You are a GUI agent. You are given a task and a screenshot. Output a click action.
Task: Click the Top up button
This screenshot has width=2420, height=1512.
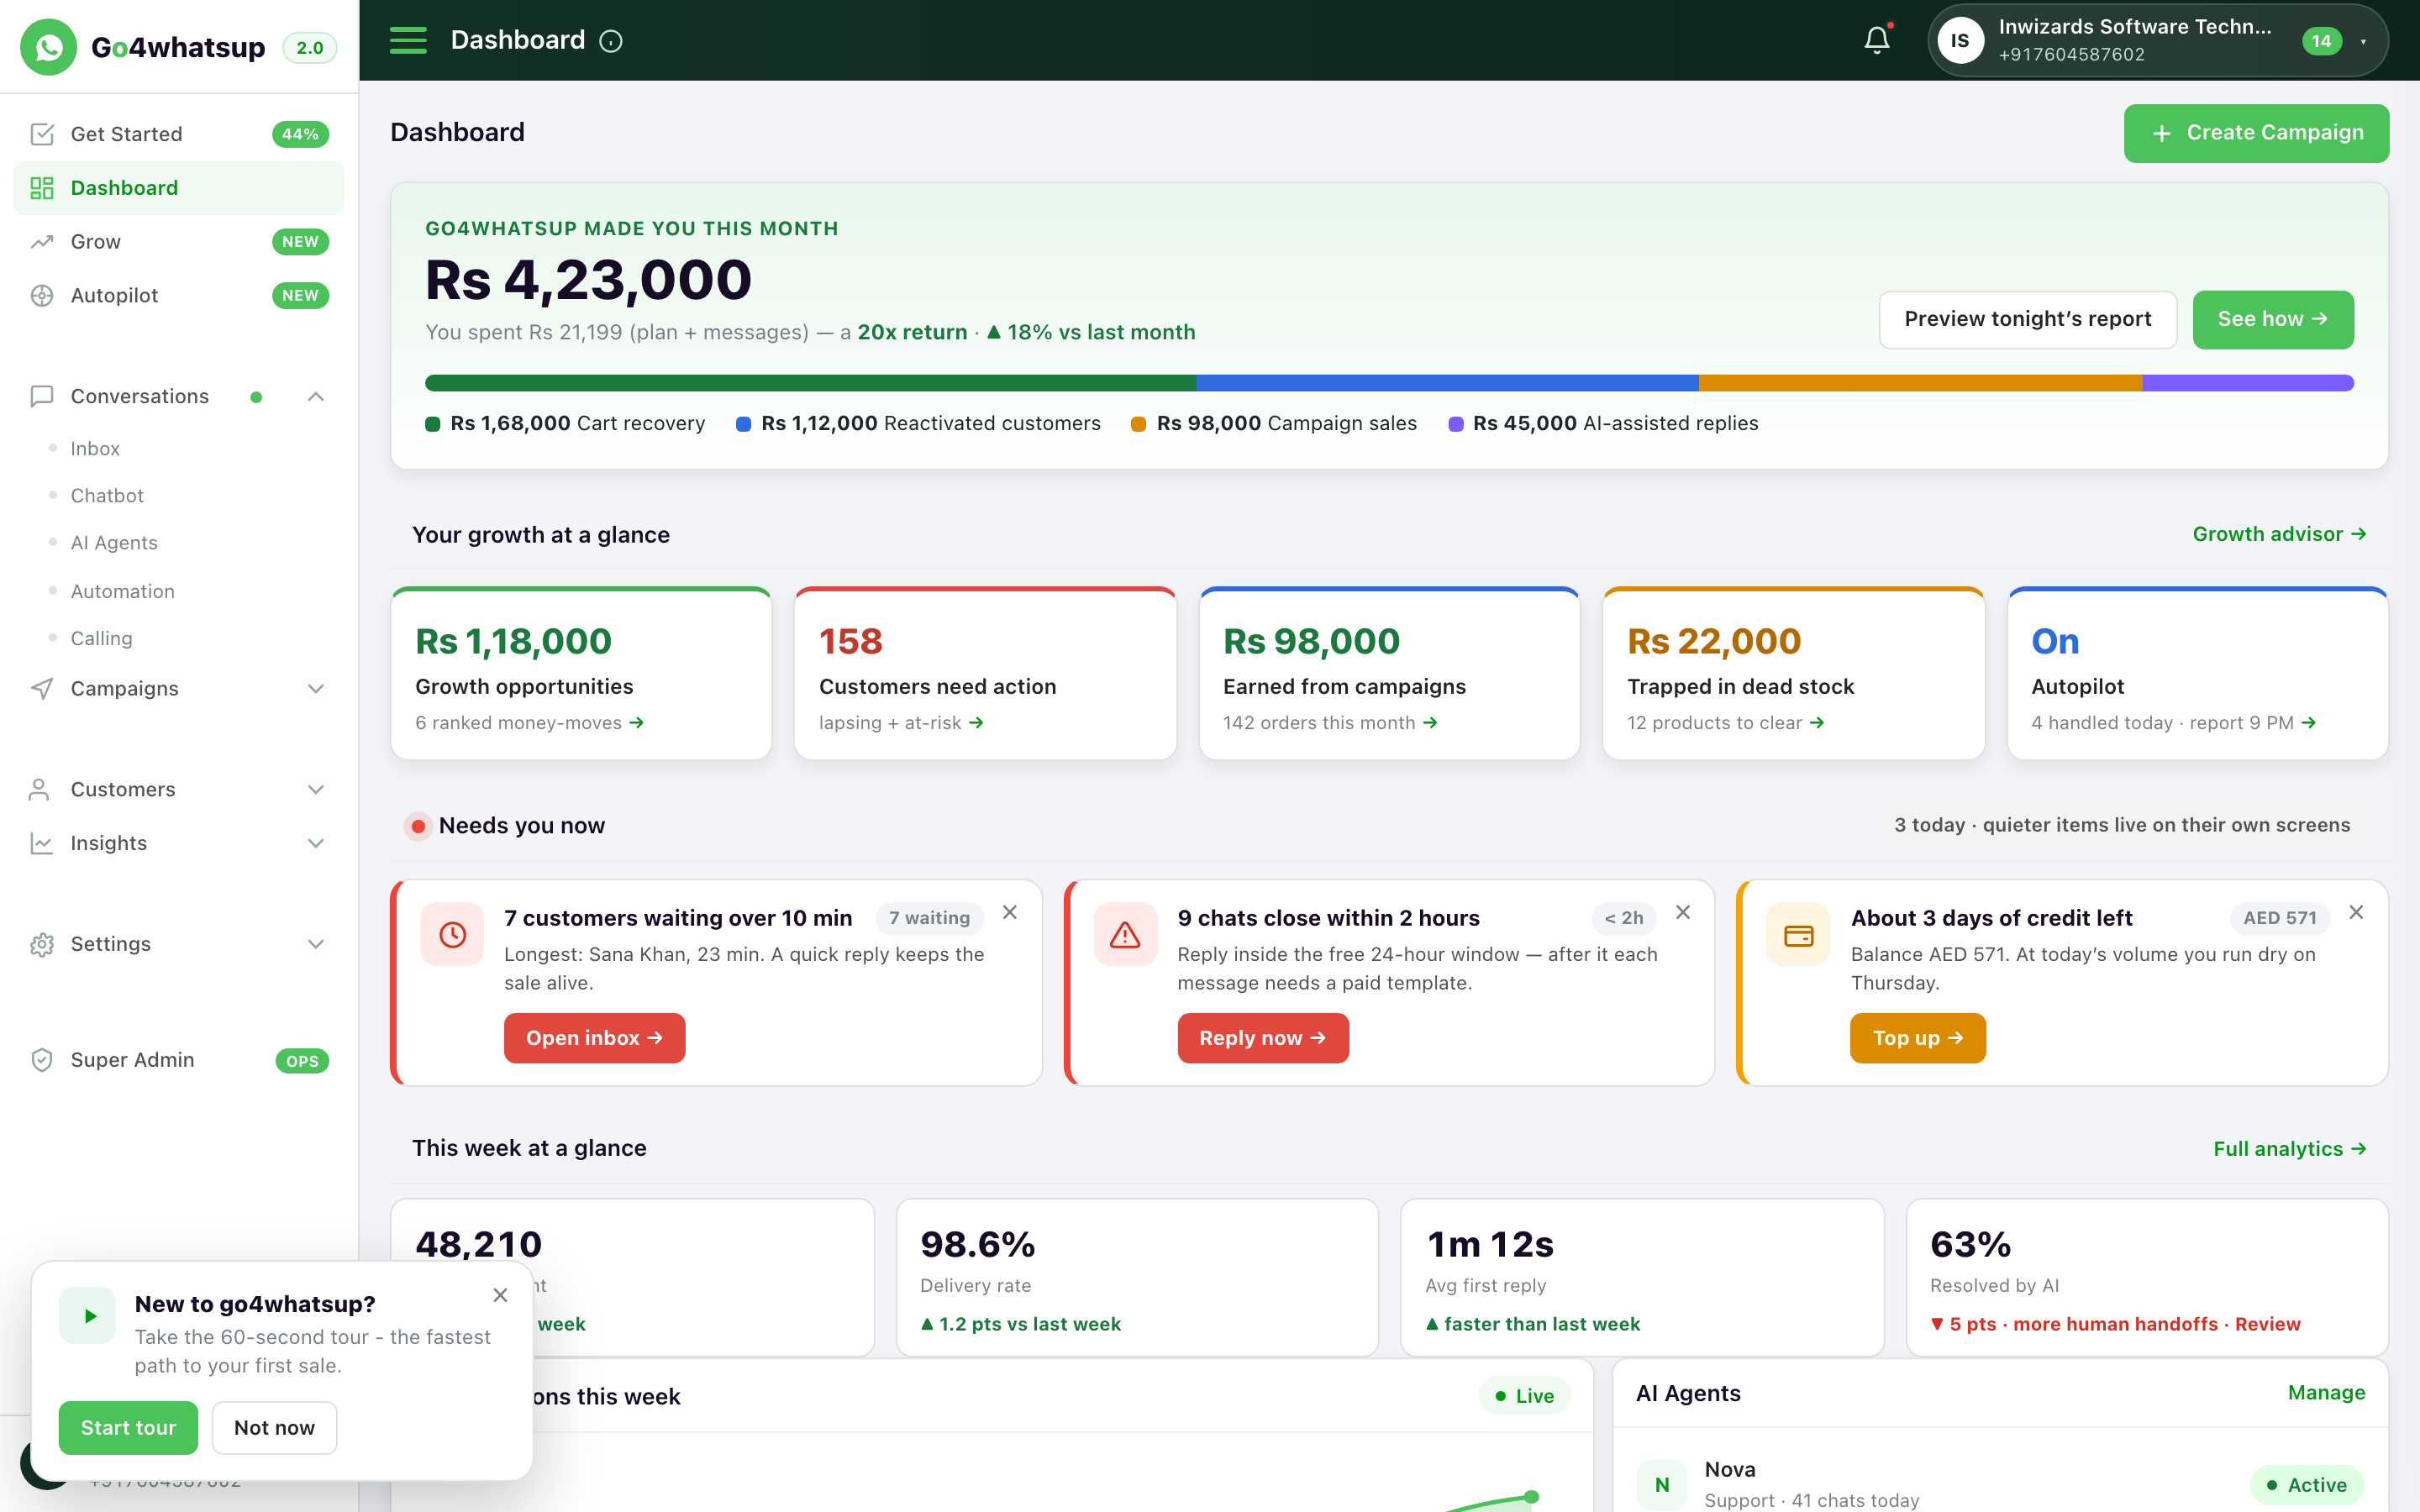[x=1917, y=1038]
